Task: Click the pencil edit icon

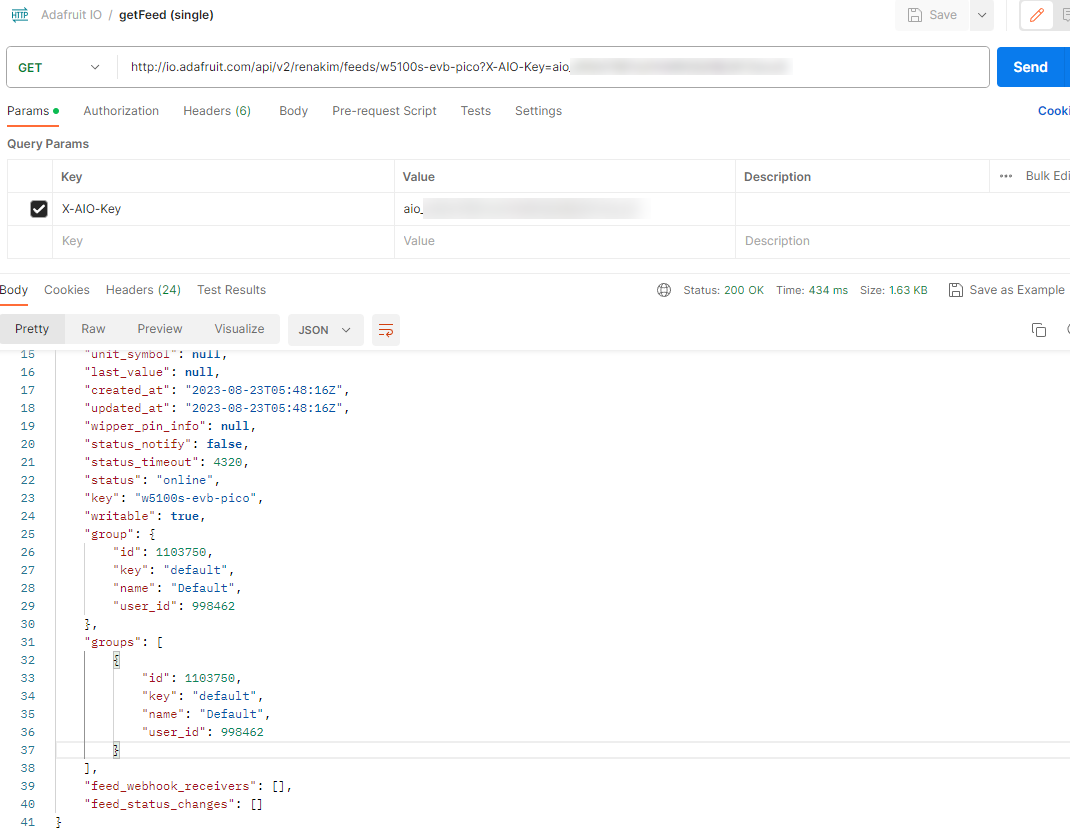Action: pos(1037,15)
